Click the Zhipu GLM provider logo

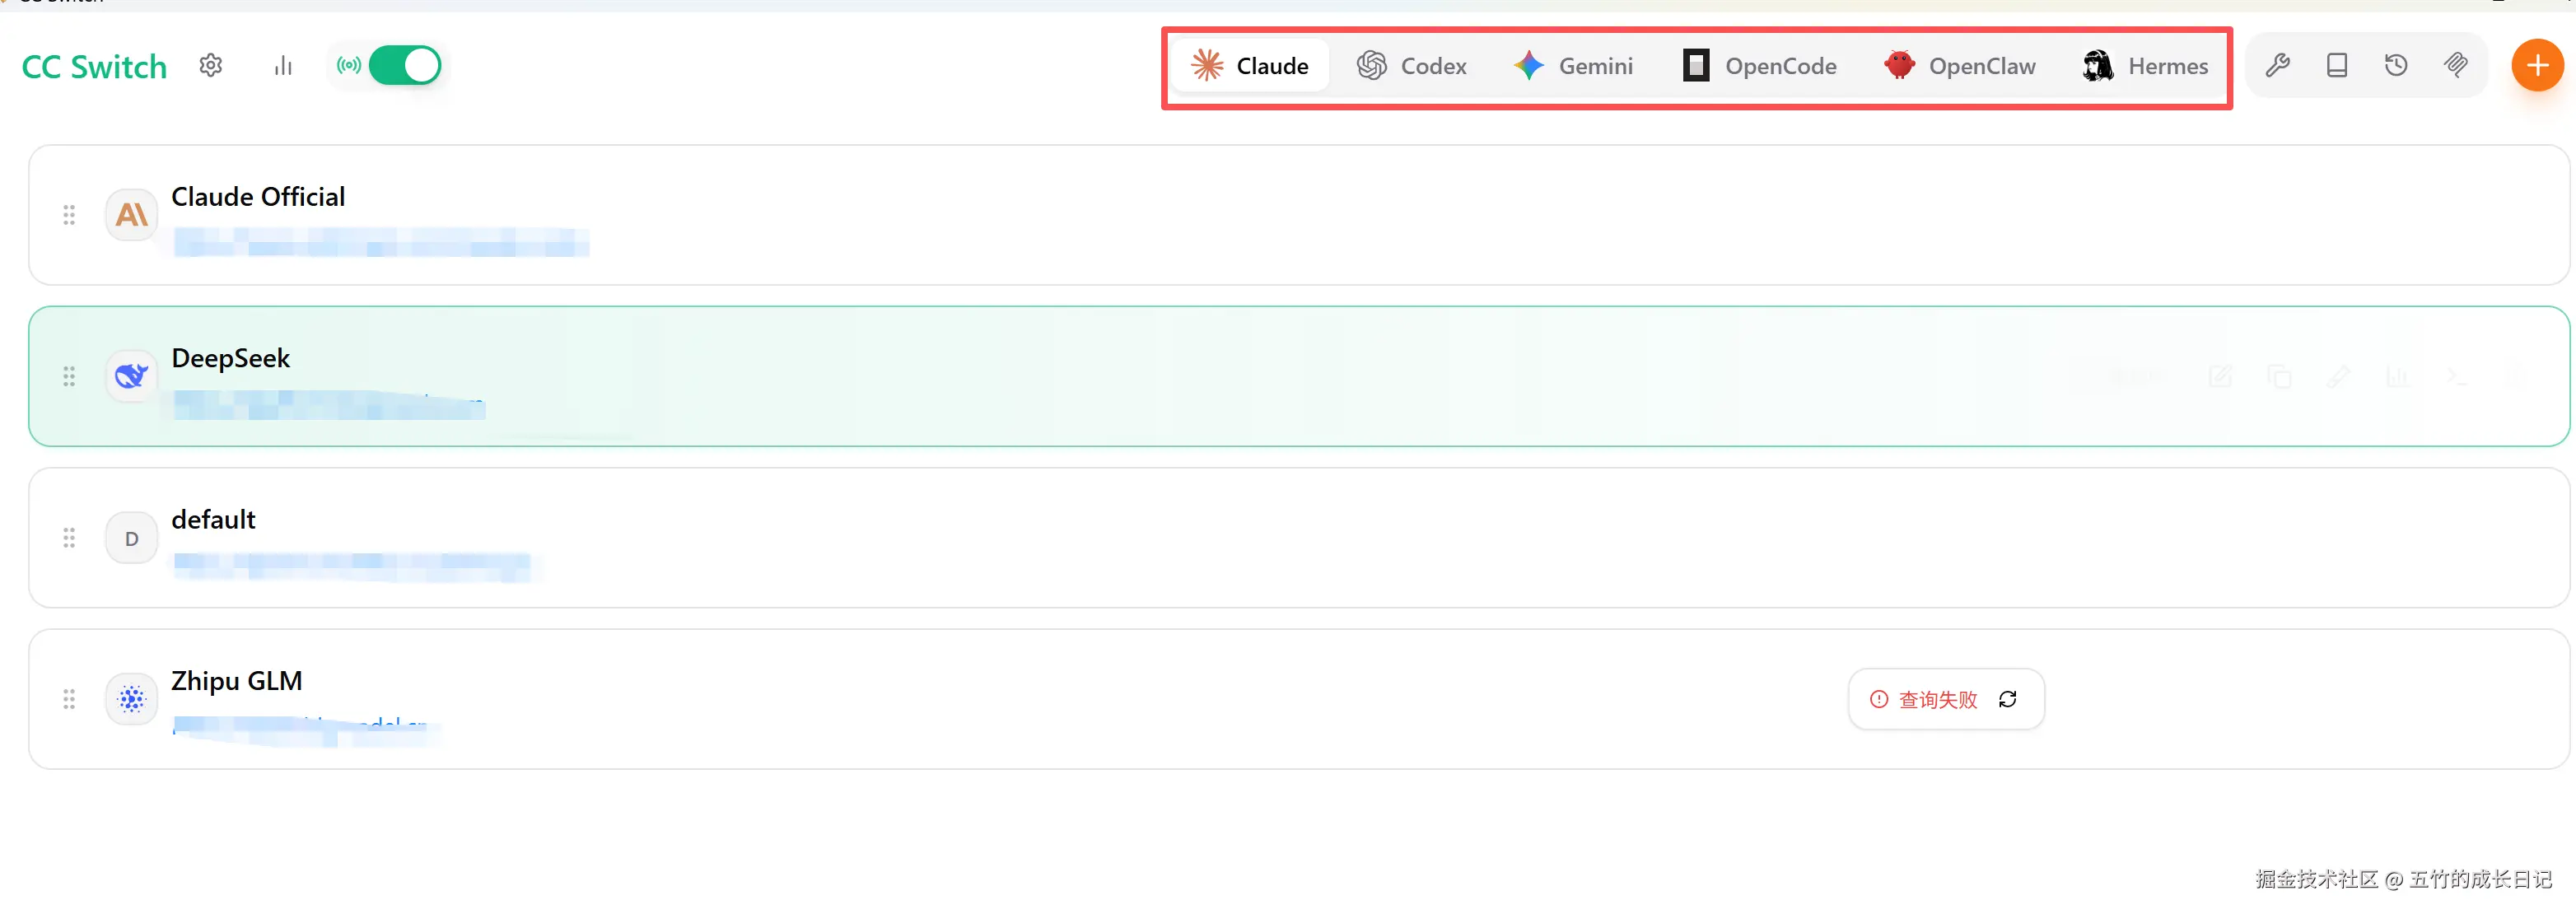coord(132,699)
